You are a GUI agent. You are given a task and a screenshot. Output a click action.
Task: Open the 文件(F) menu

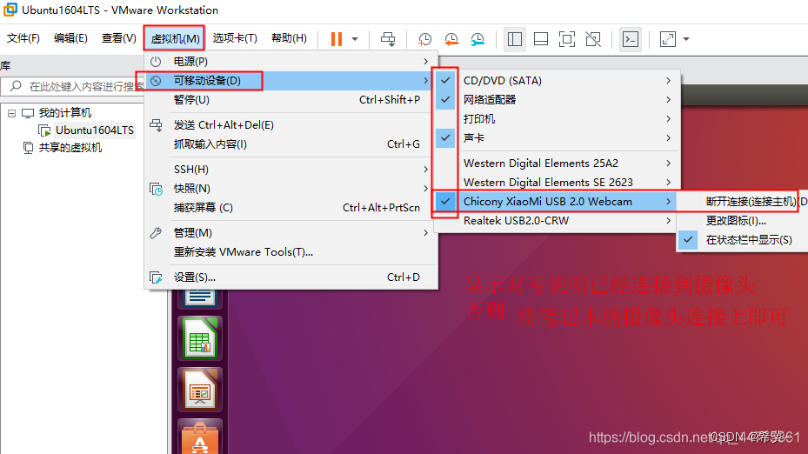(x=23, y=38)
